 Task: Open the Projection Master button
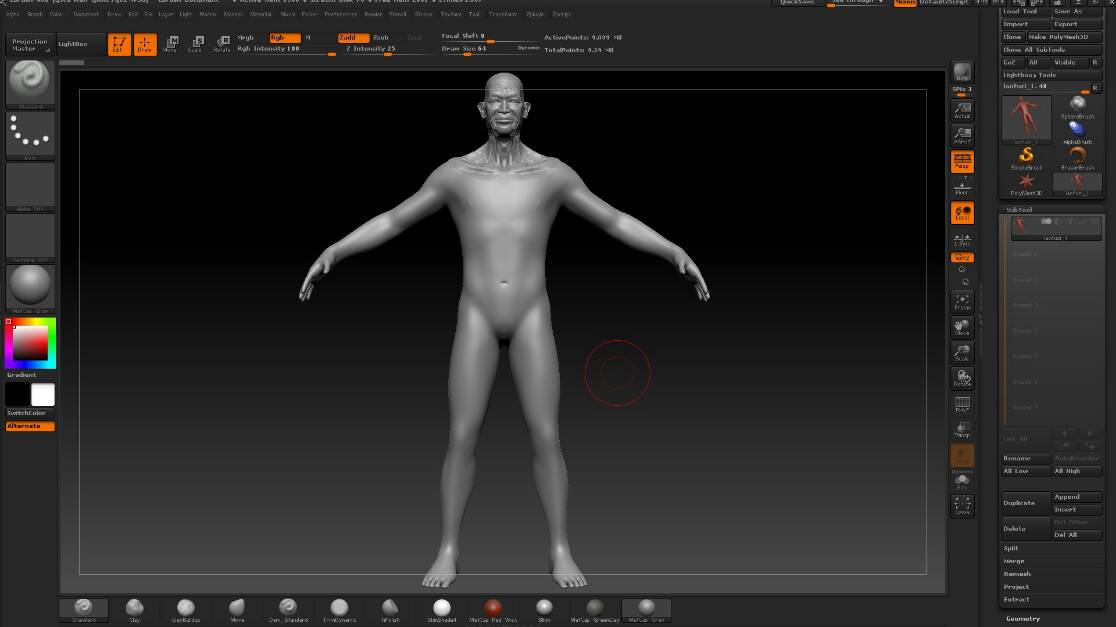30,45
